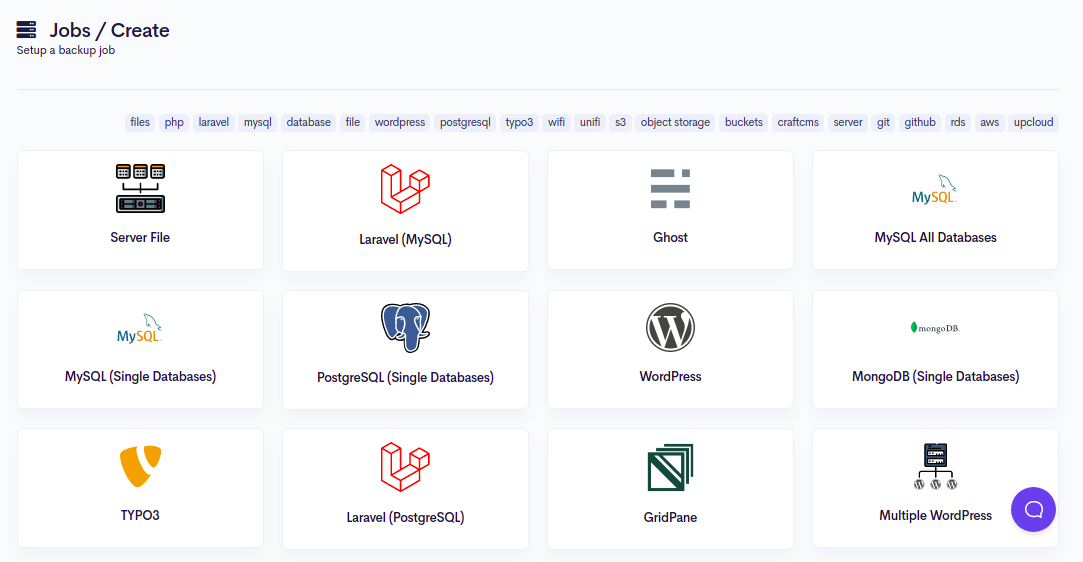This screenshot has width=1083, height=562.
Task: Click the orange TYPO3 logo icon
Action: pos(140,466)
